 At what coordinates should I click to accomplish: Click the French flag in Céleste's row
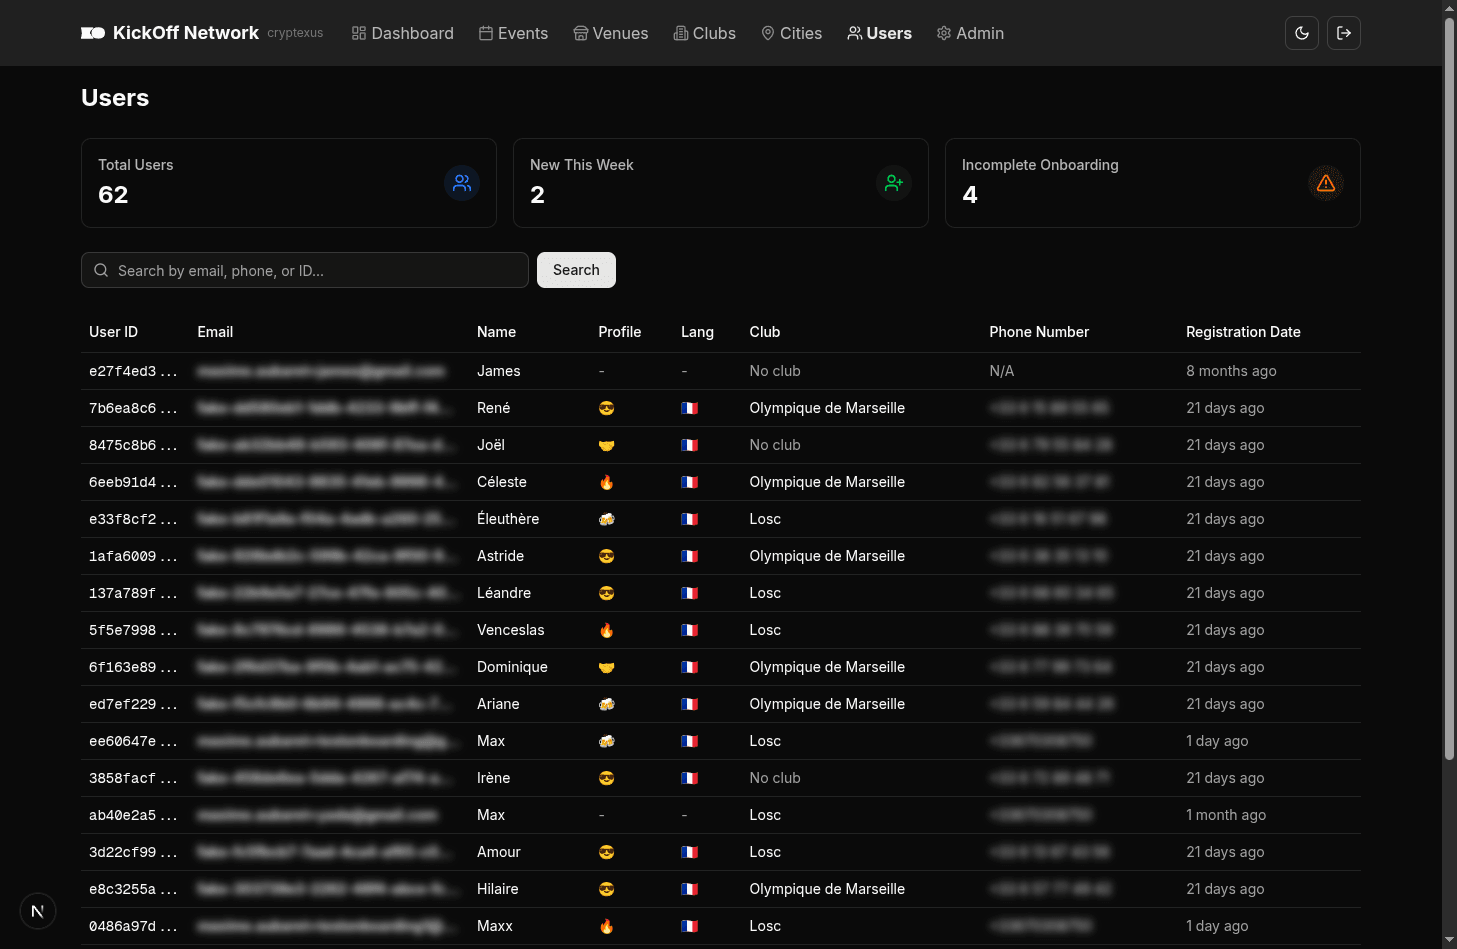(x=689, y=482)
